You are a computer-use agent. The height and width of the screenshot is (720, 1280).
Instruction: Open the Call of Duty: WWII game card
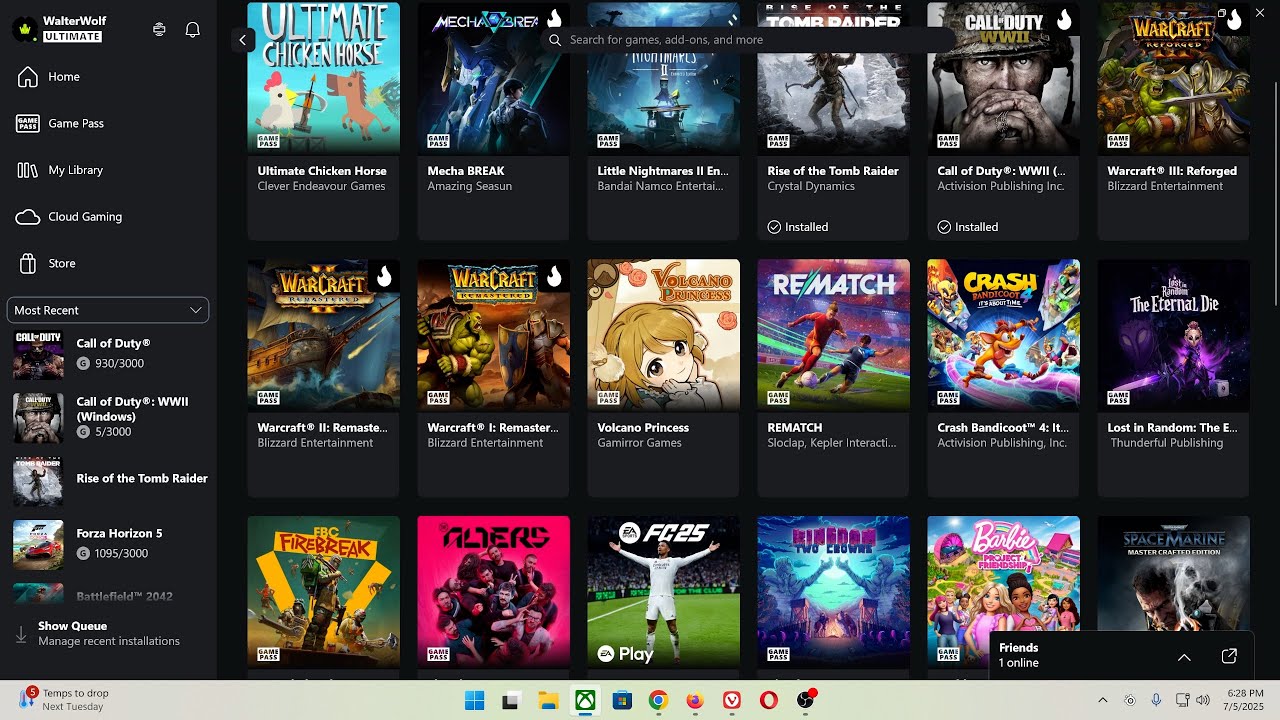[1003, 121]
